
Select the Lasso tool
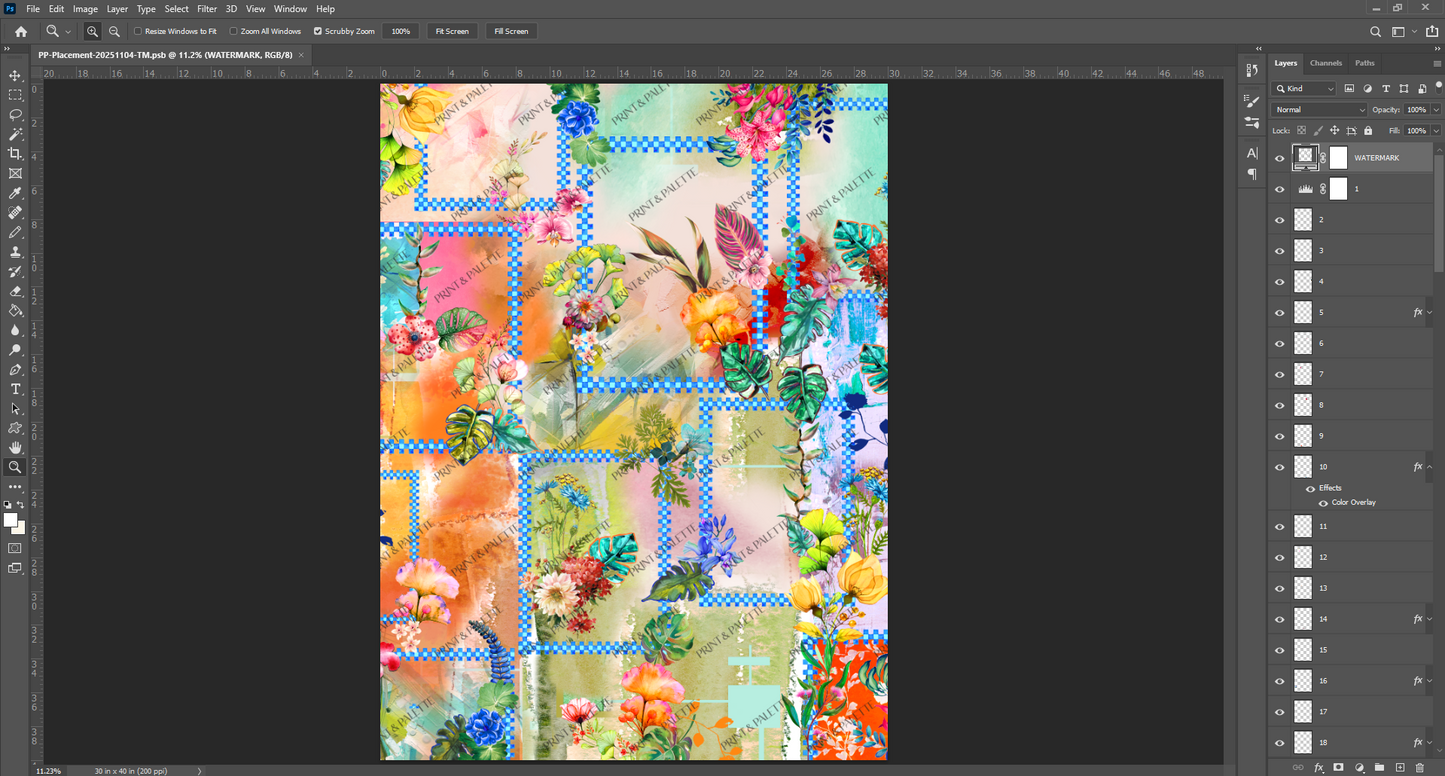click(15, 114)
